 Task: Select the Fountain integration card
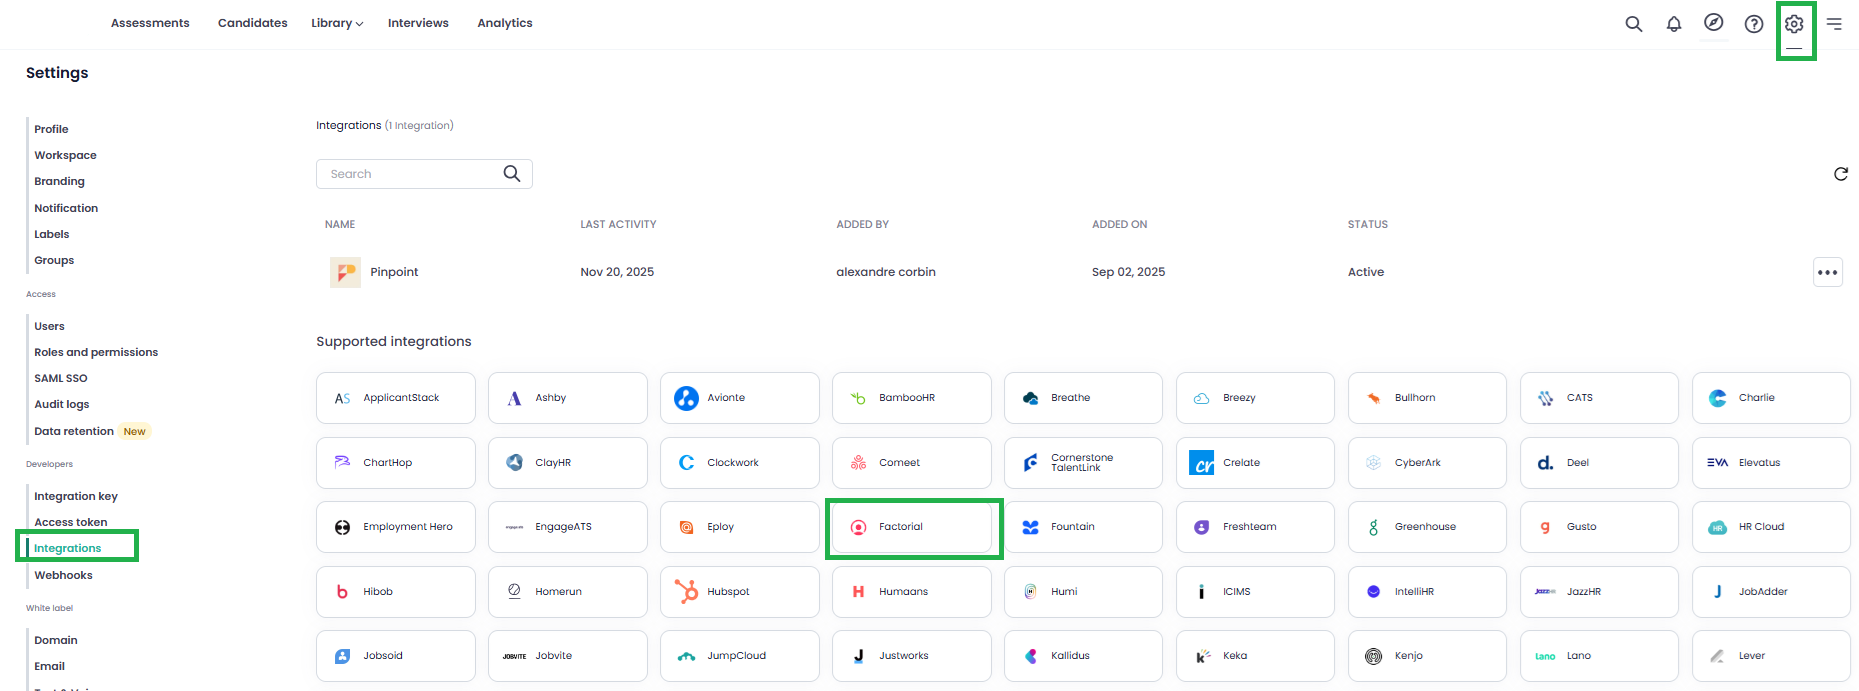click(x=1083, y=527)
